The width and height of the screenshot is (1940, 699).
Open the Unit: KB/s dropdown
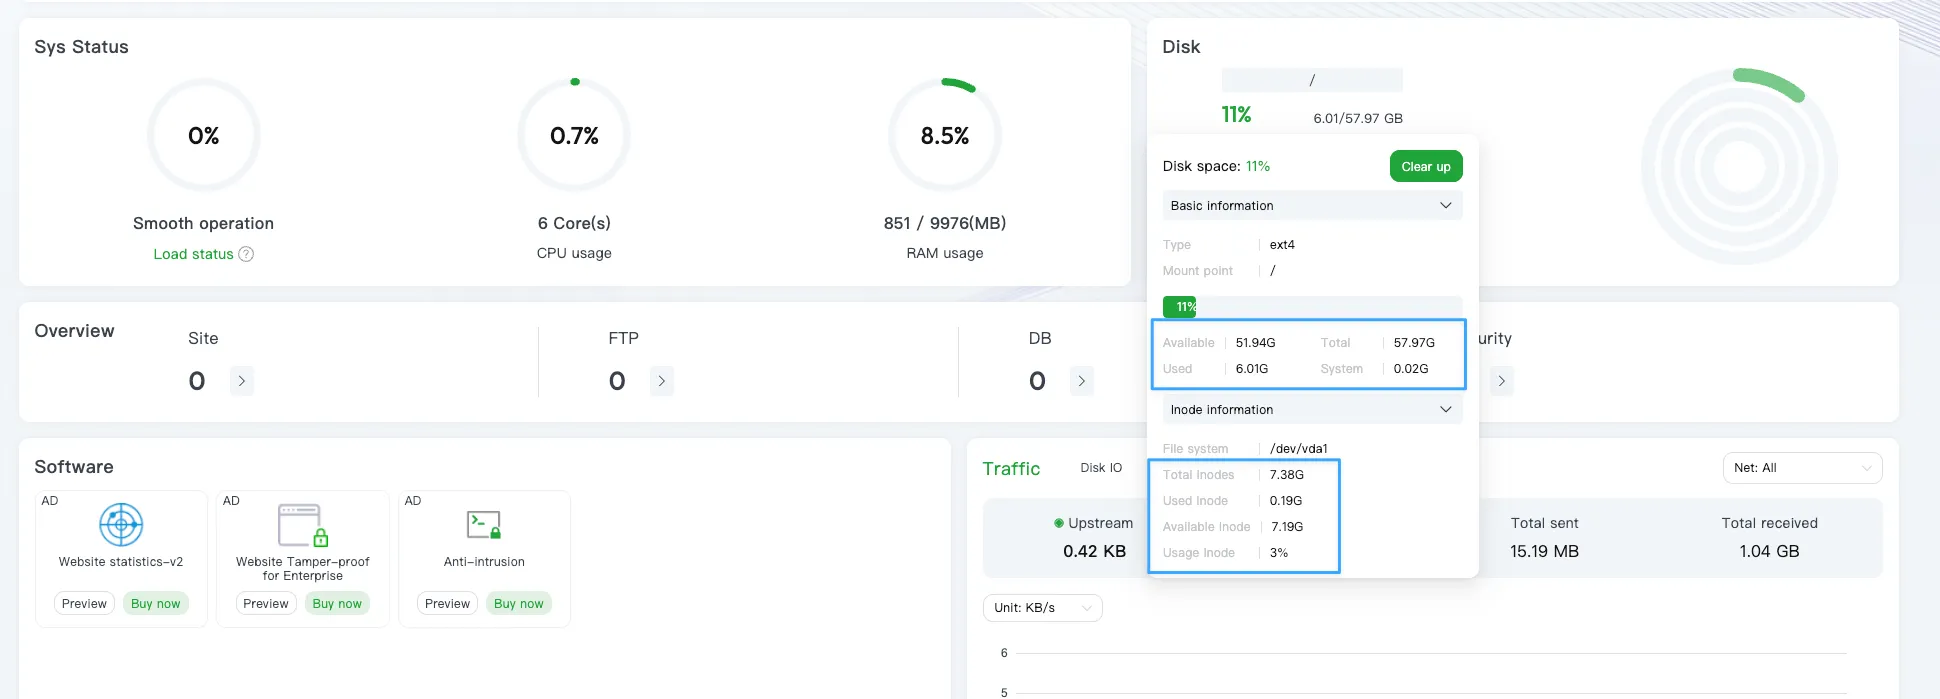point(1042,608)
